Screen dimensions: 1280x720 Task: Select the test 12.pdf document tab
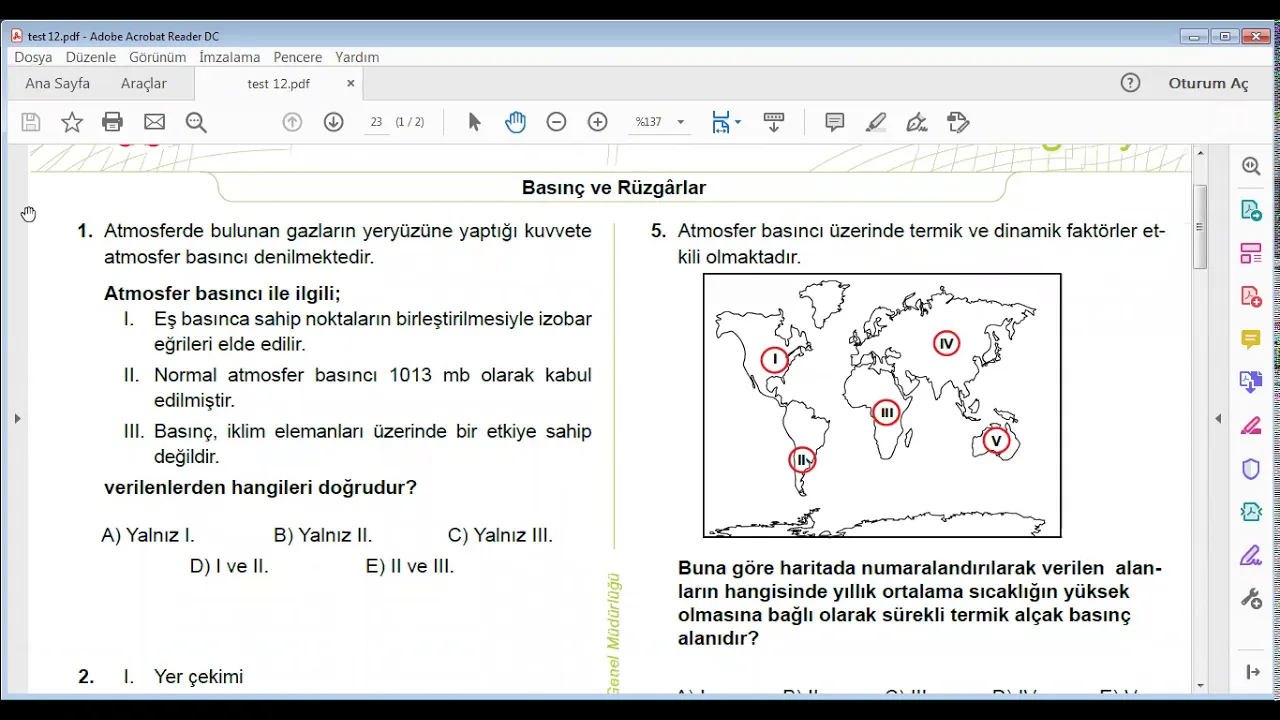[x=279, y=84]
